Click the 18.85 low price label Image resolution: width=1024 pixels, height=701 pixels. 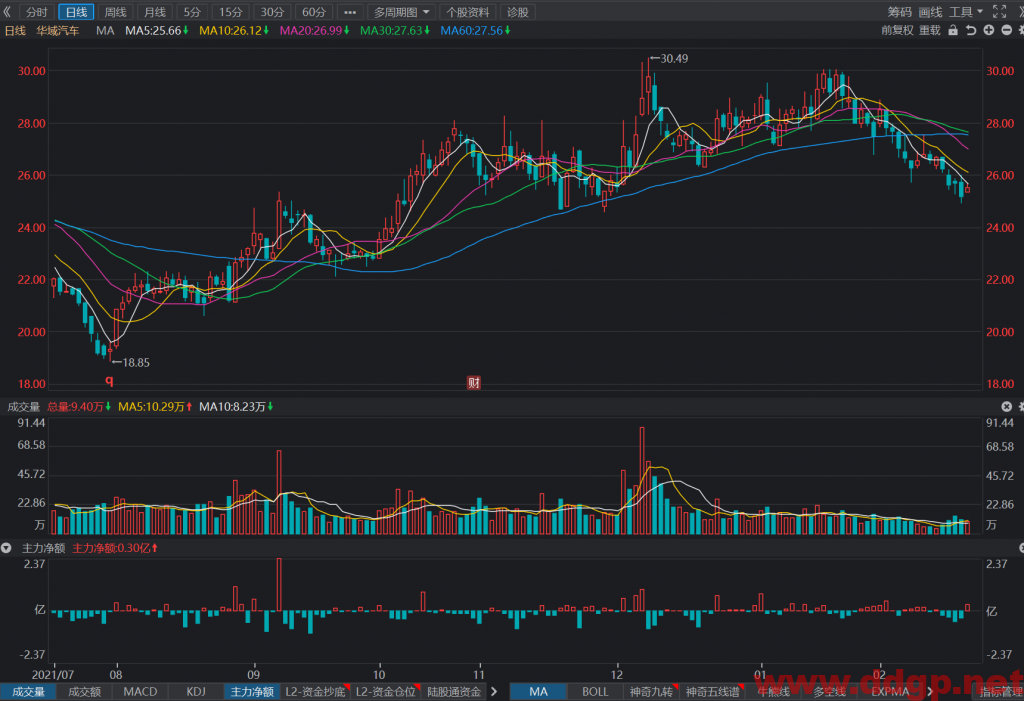(136, 363)
